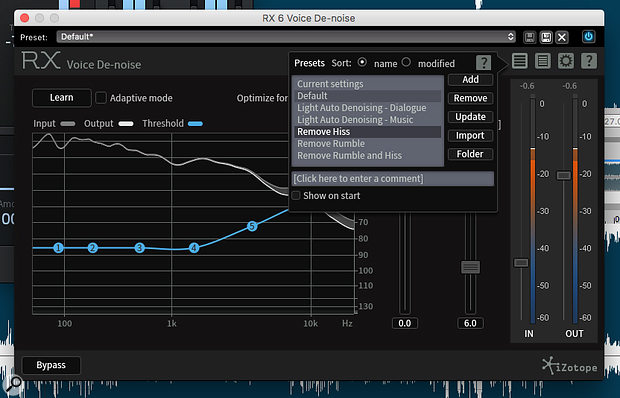Click the 0.0 value field

(x=405, y=323)
